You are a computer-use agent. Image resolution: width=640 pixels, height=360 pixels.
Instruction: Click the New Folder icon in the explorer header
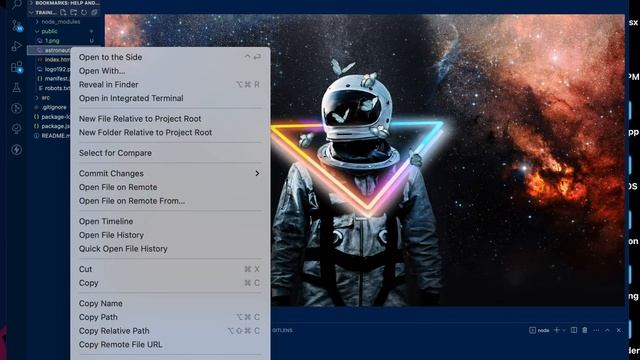(73, 12)
